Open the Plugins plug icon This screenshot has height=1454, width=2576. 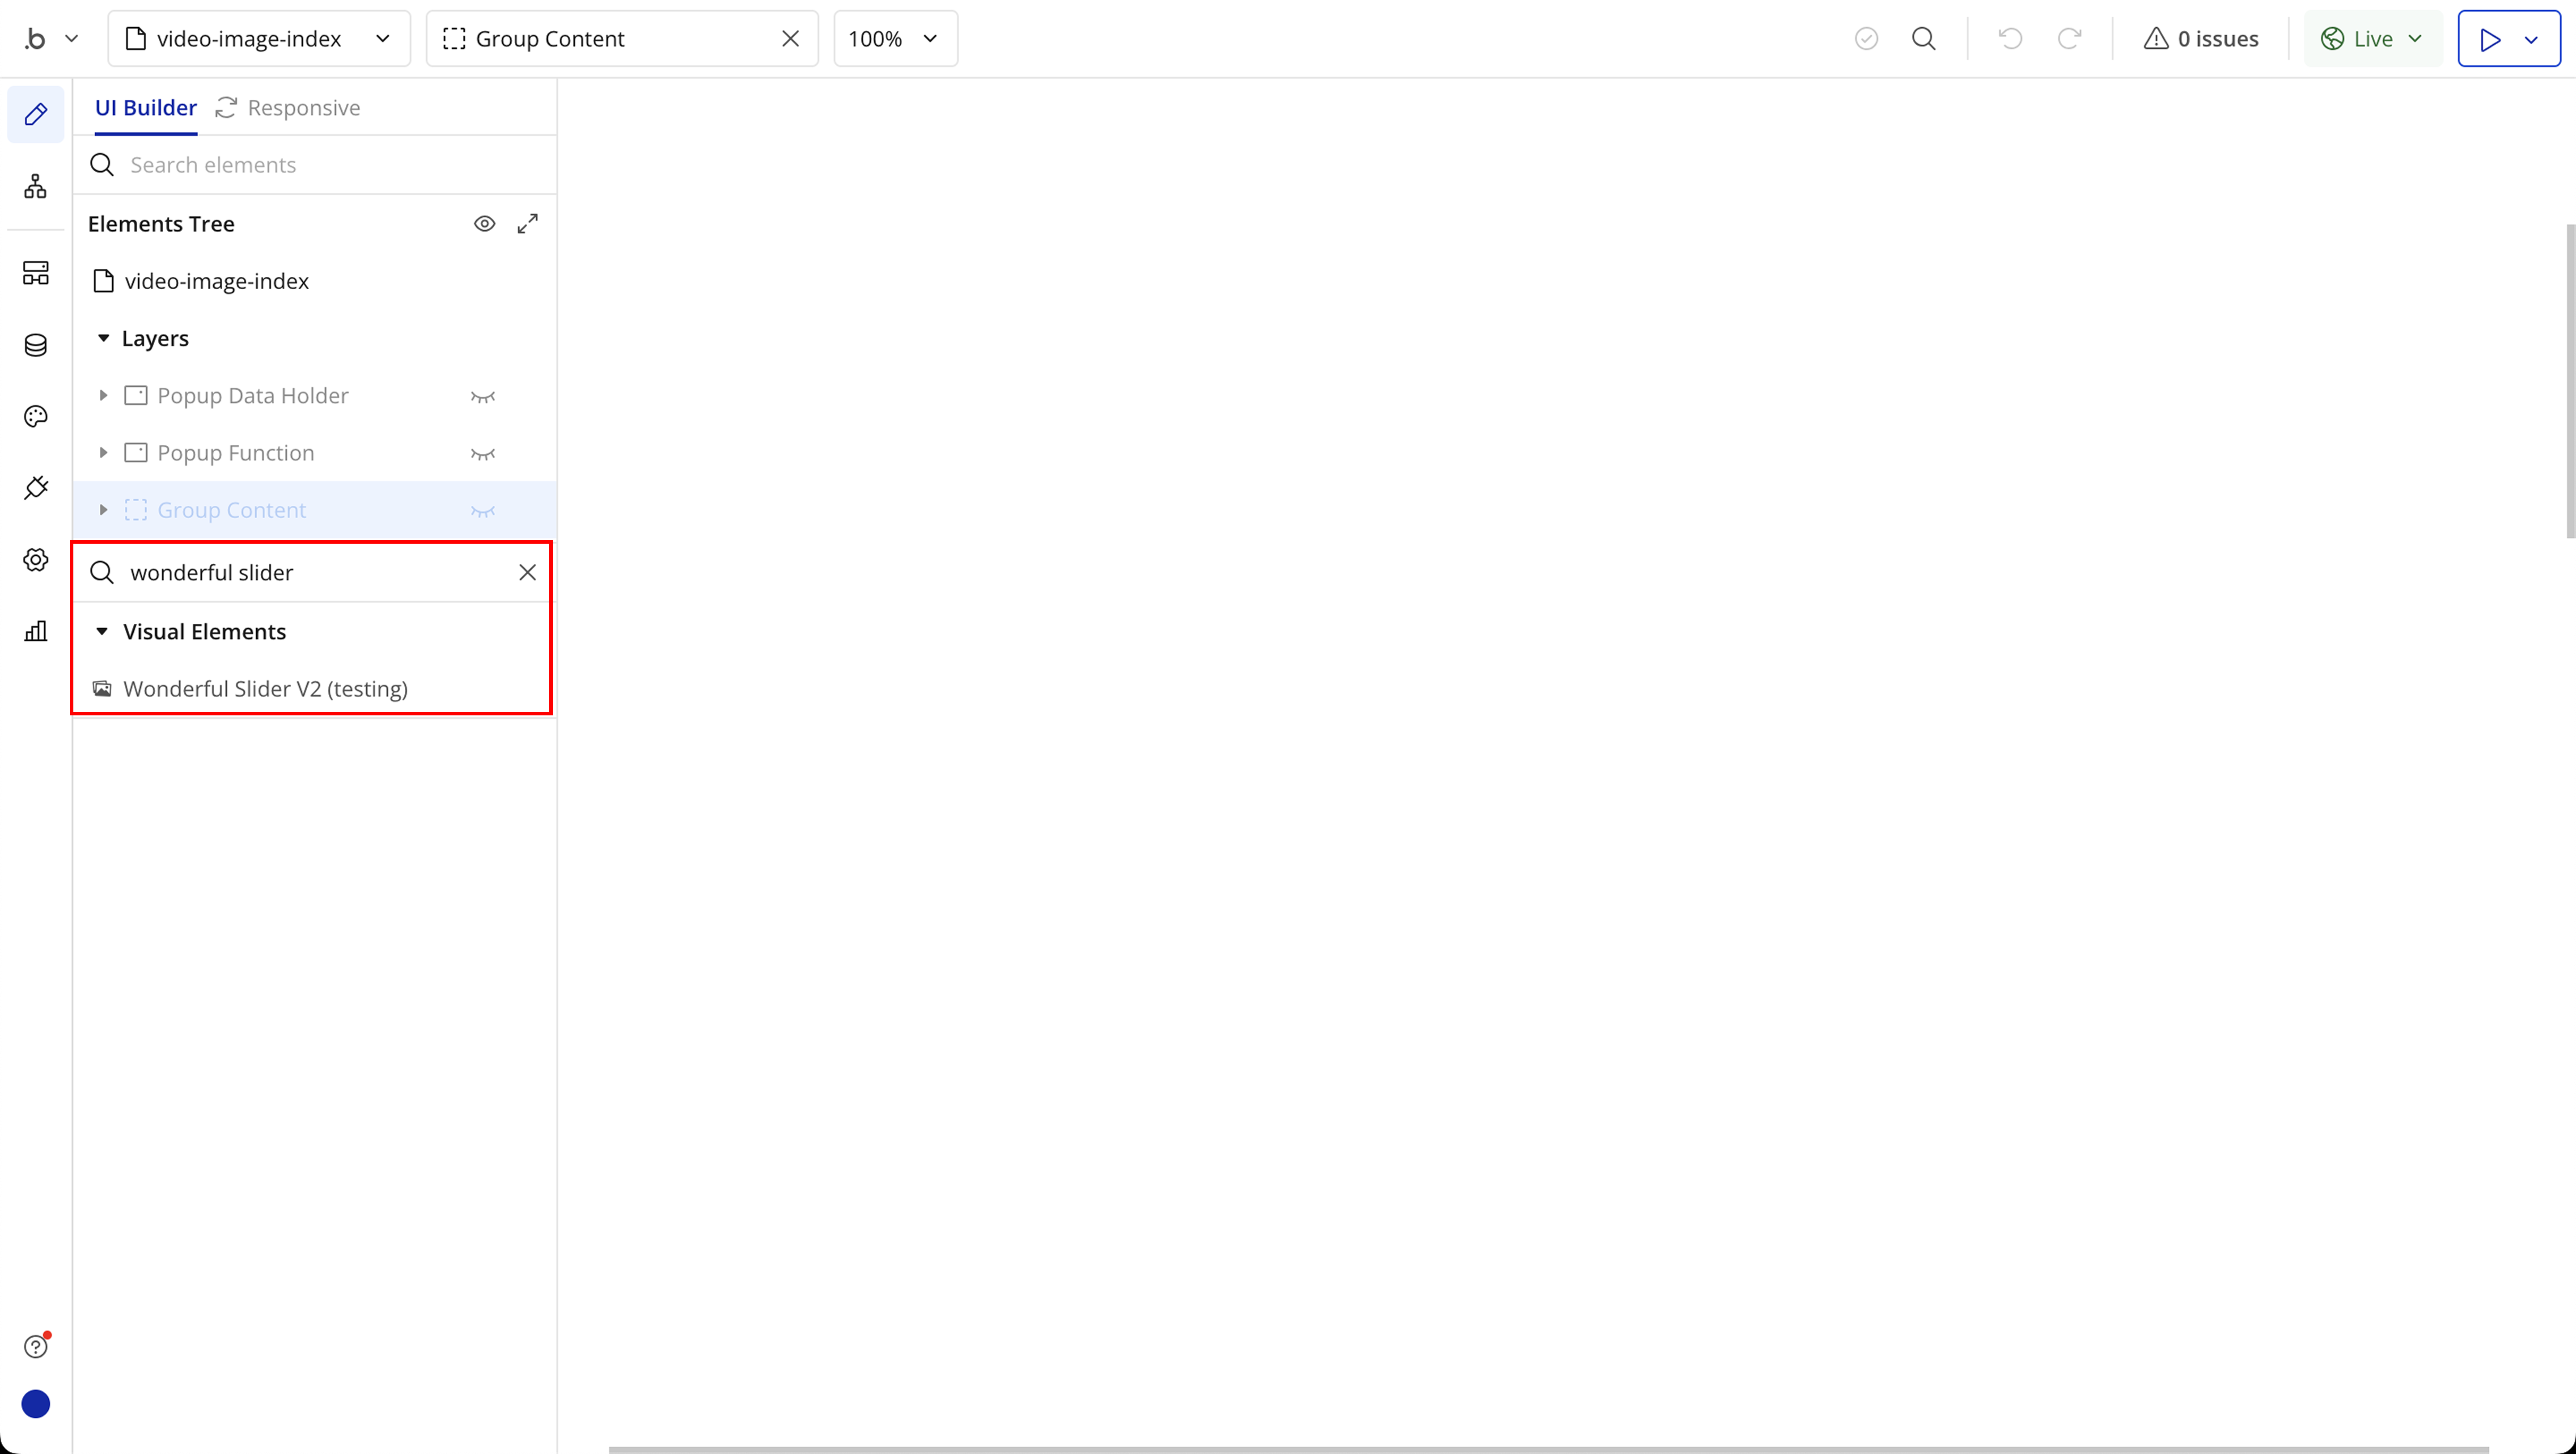point(36,488)
